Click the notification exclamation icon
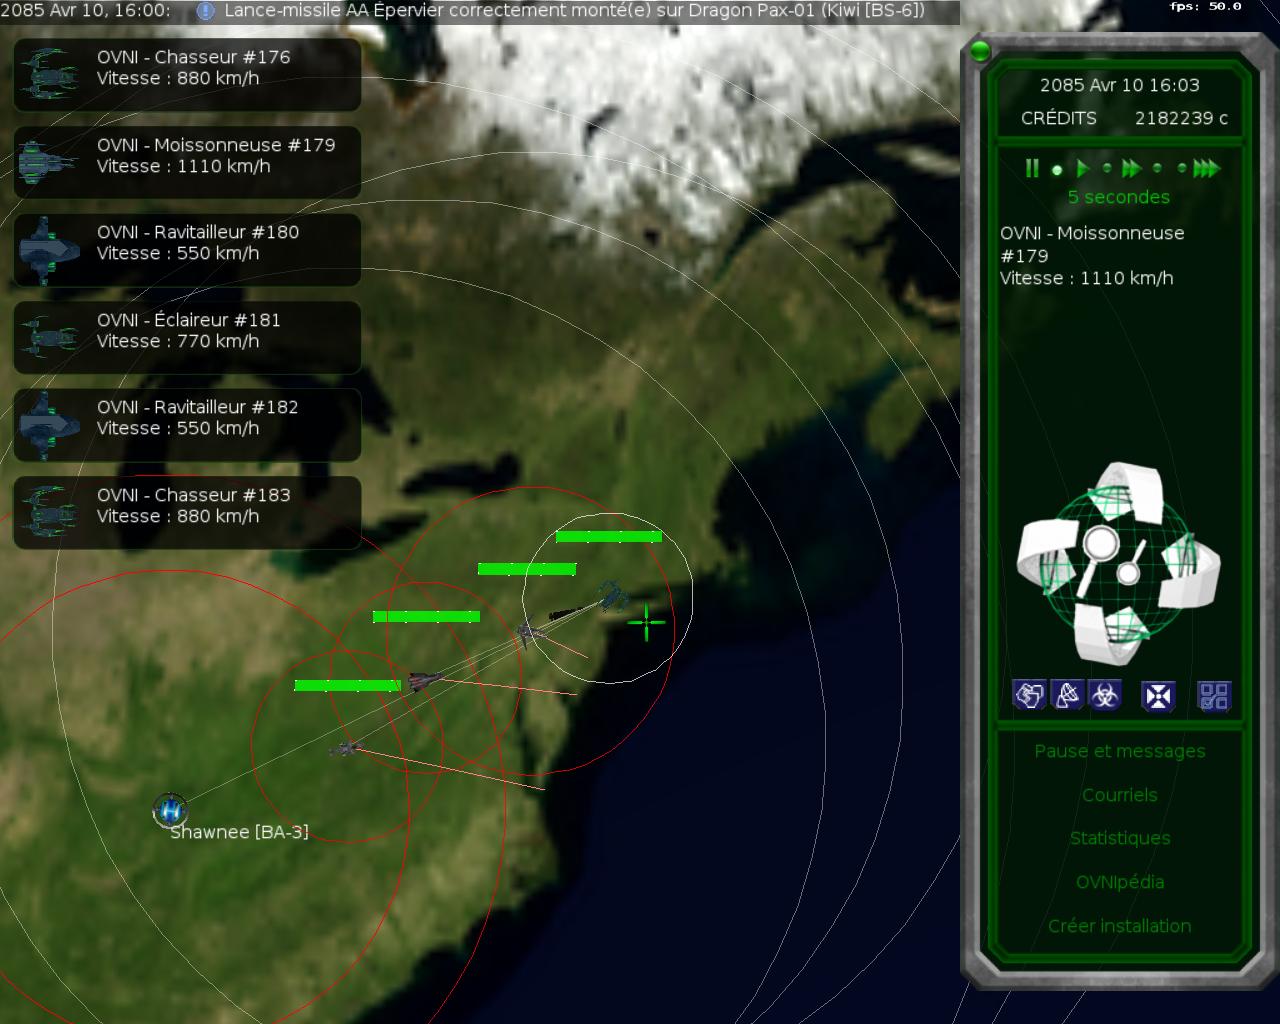Image resolution: width=1280 pixels, height=1024 pixels. (205, 11)
